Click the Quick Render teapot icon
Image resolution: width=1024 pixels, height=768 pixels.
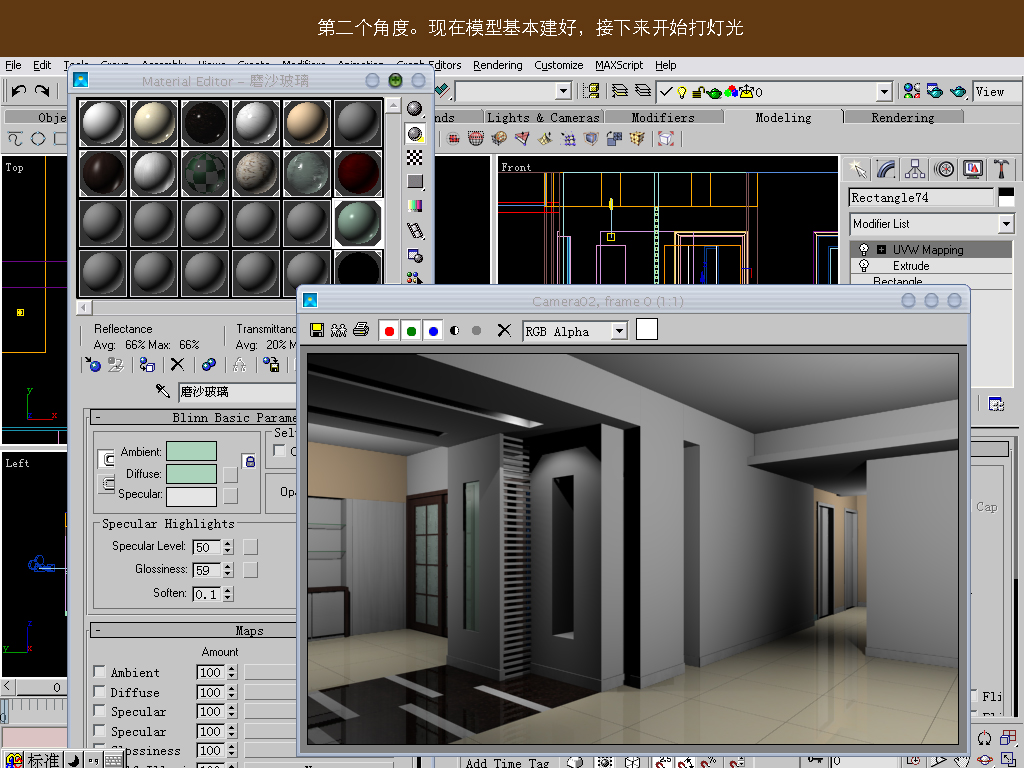point(959,91)
